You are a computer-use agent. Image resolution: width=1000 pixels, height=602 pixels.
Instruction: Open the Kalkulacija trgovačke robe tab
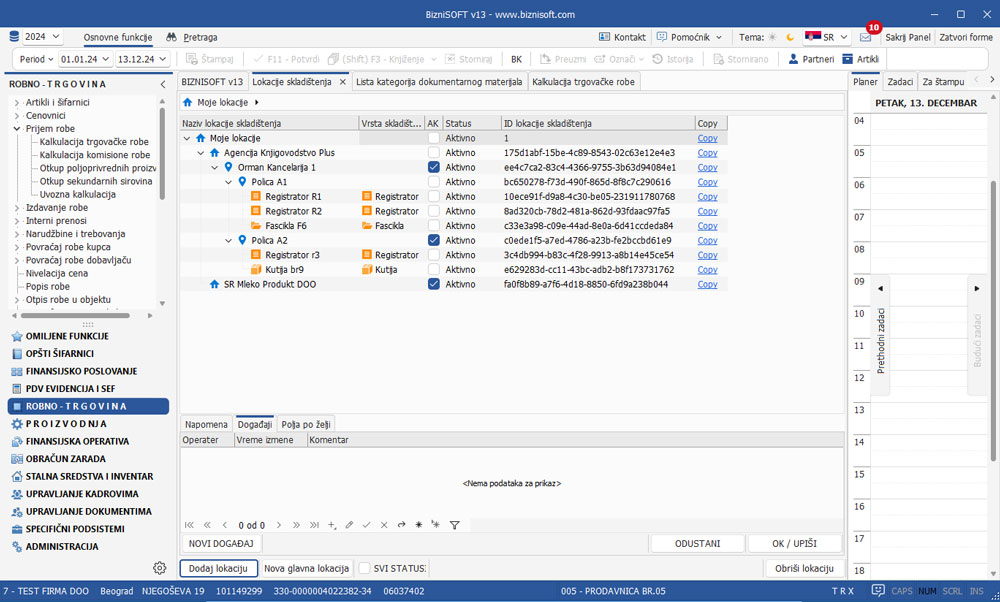(x=582, y=81)
